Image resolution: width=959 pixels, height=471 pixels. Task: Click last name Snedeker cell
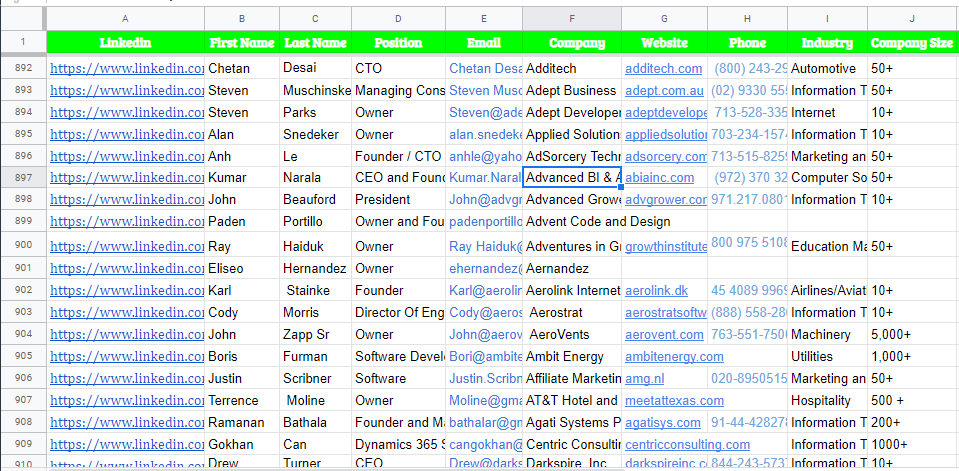(x=316, y=134)
